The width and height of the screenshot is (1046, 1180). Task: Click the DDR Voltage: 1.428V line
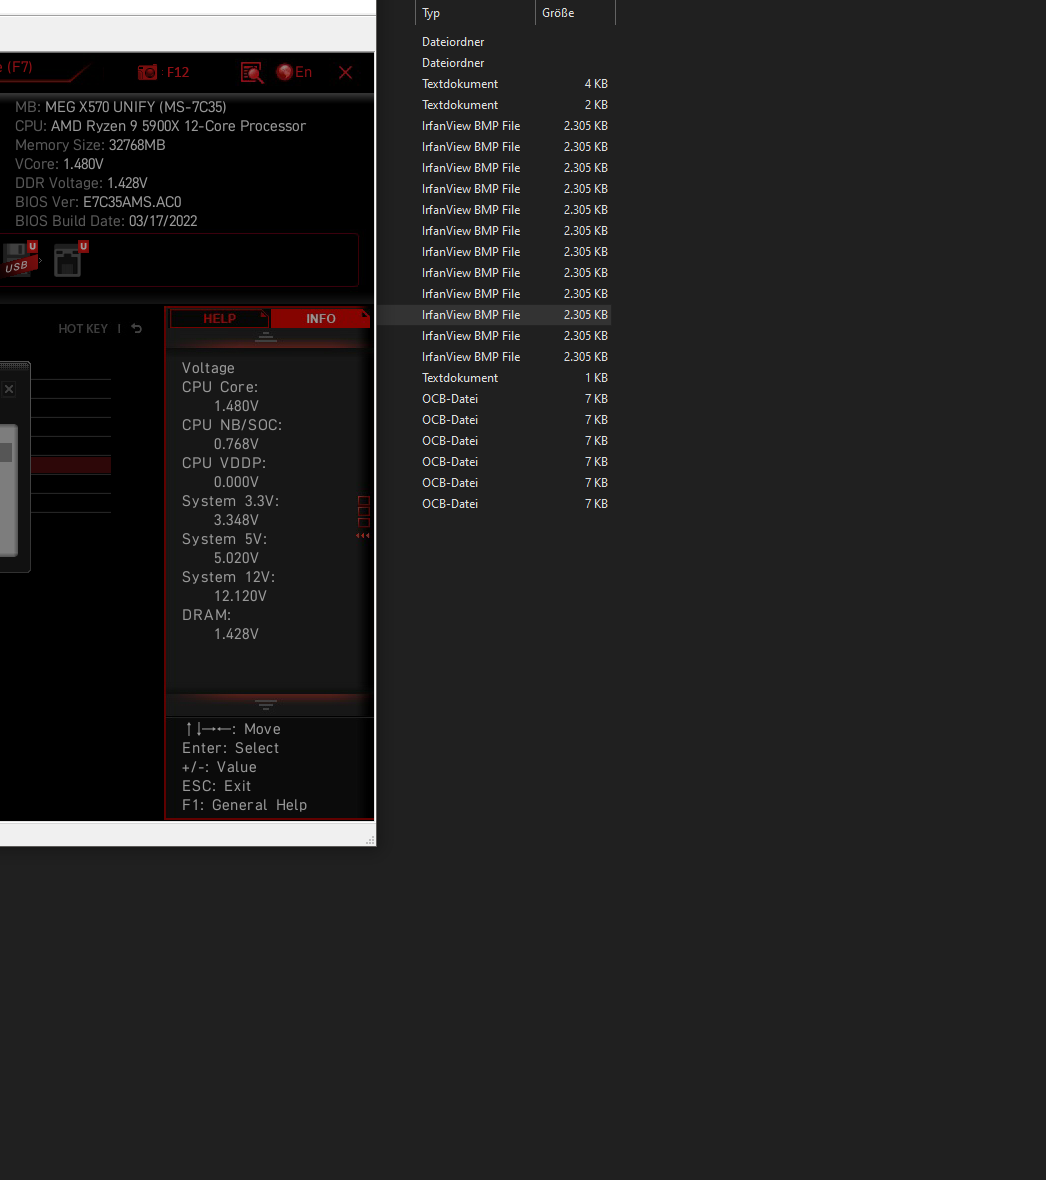click(x=81, y=183)
